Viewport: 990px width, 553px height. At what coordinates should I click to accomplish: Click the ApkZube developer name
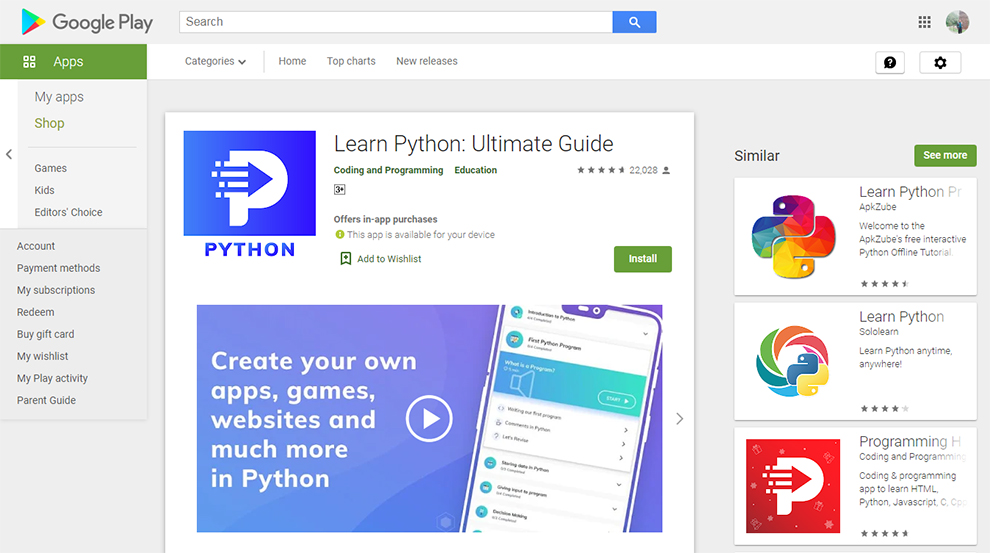point(878,207)
